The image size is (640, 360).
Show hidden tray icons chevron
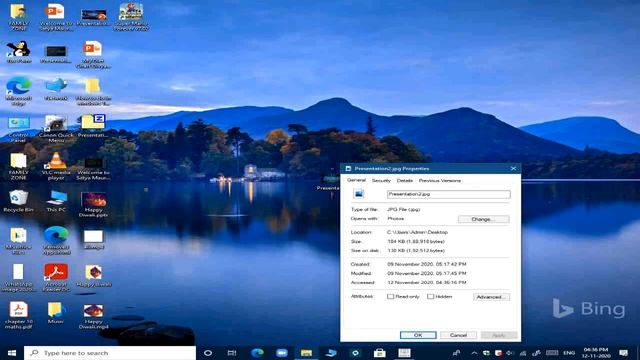click(474, 353)
